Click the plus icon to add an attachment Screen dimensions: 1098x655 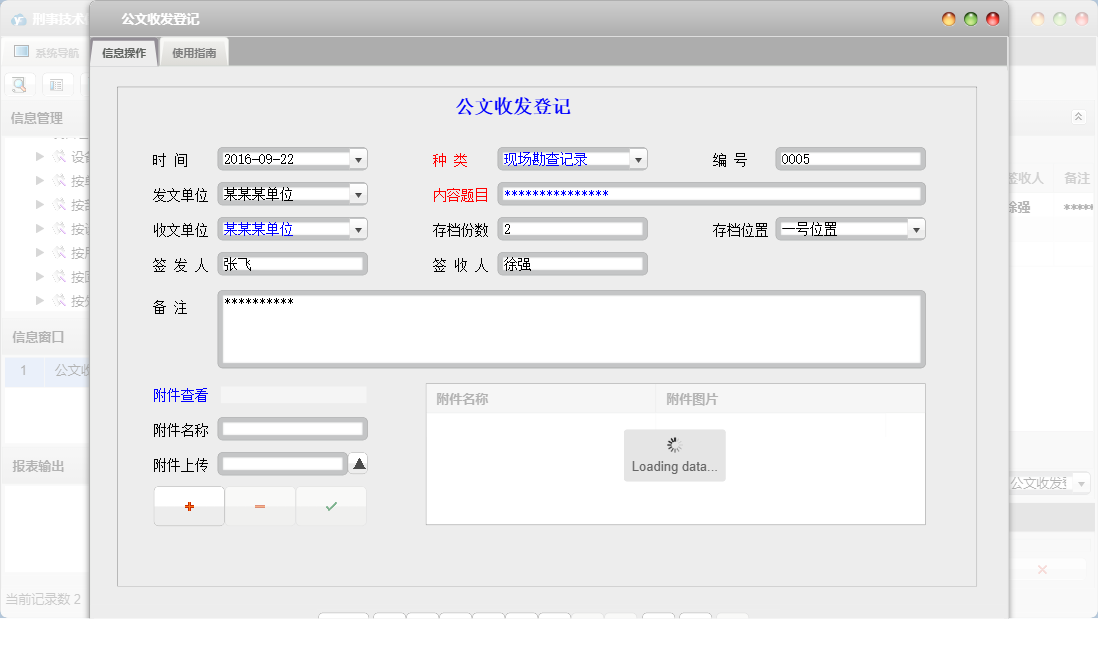[x=188, y=505]
